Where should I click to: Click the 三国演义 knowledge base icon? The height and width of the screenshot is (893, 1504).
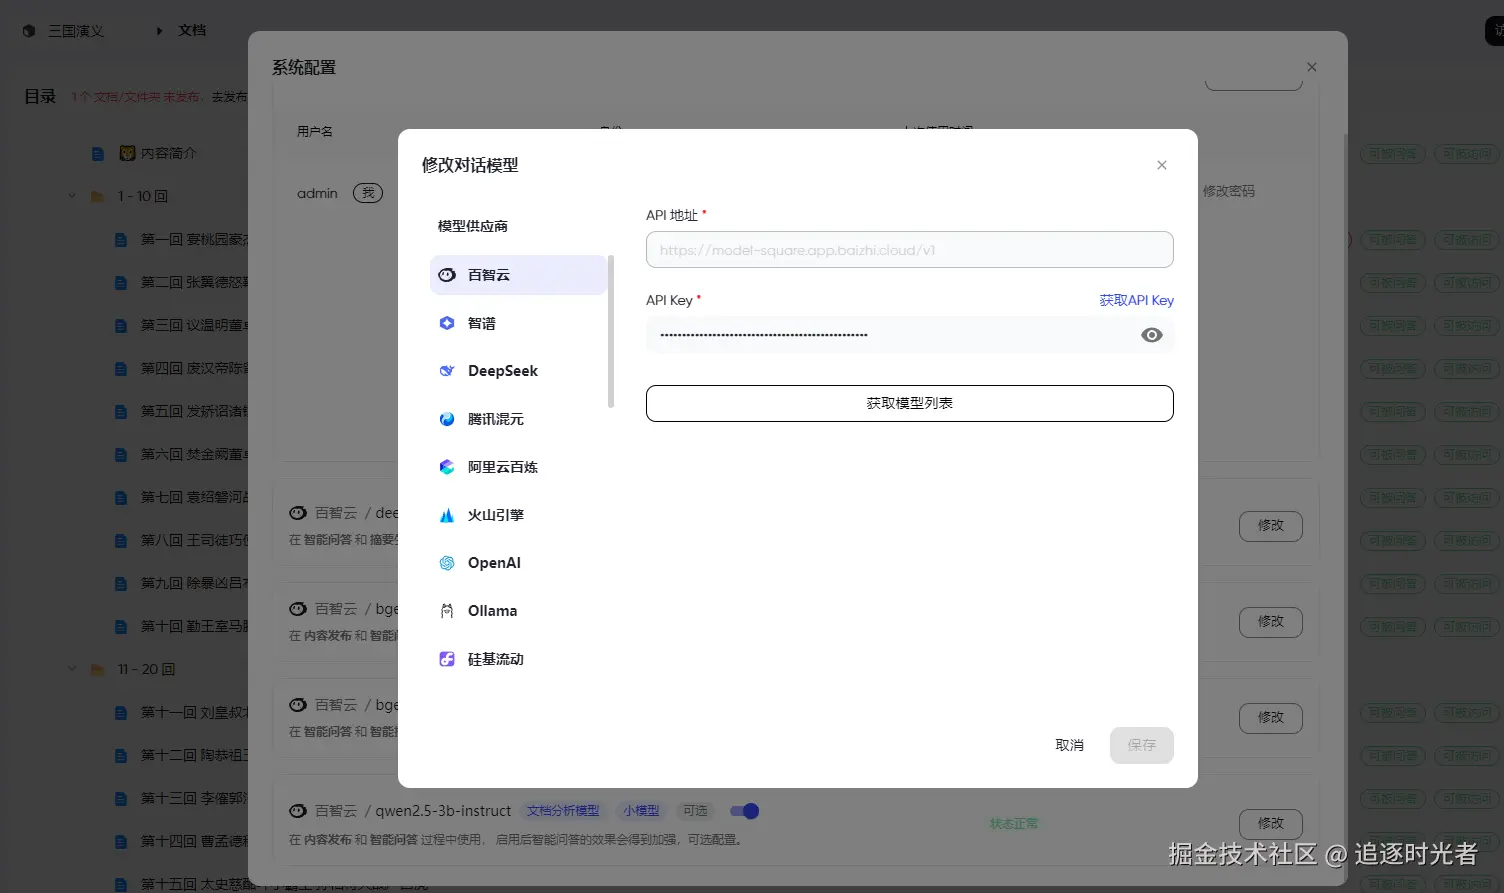(x=29, y=31)
